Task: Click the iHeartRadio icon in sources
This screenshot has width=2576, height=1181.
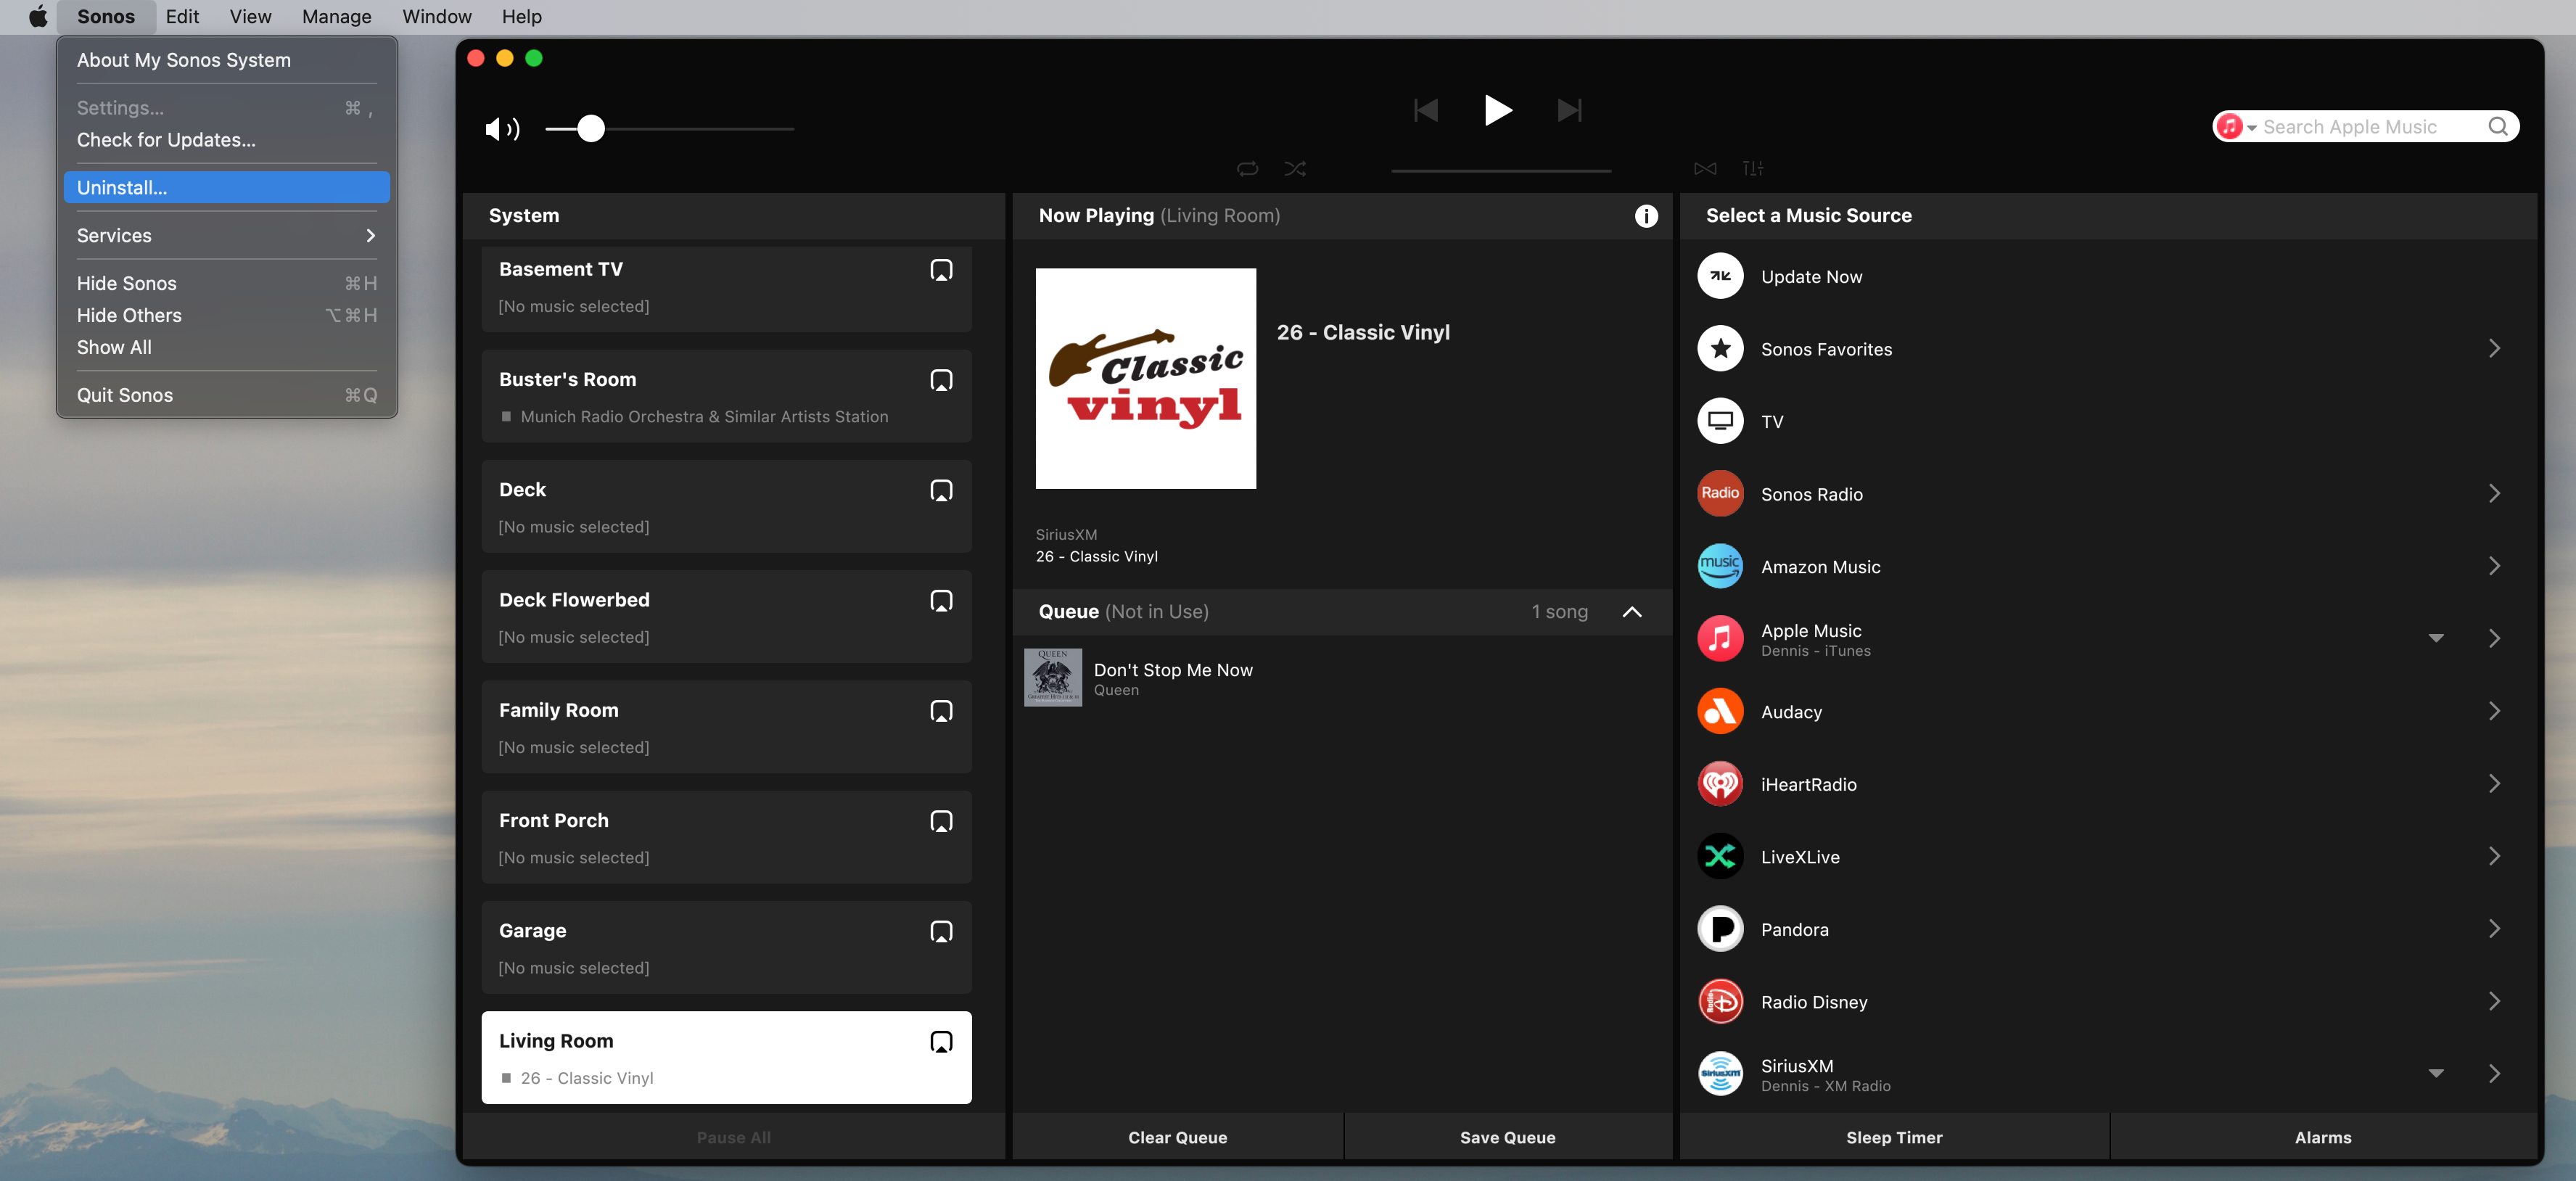Action: (x=1720, y=782)
